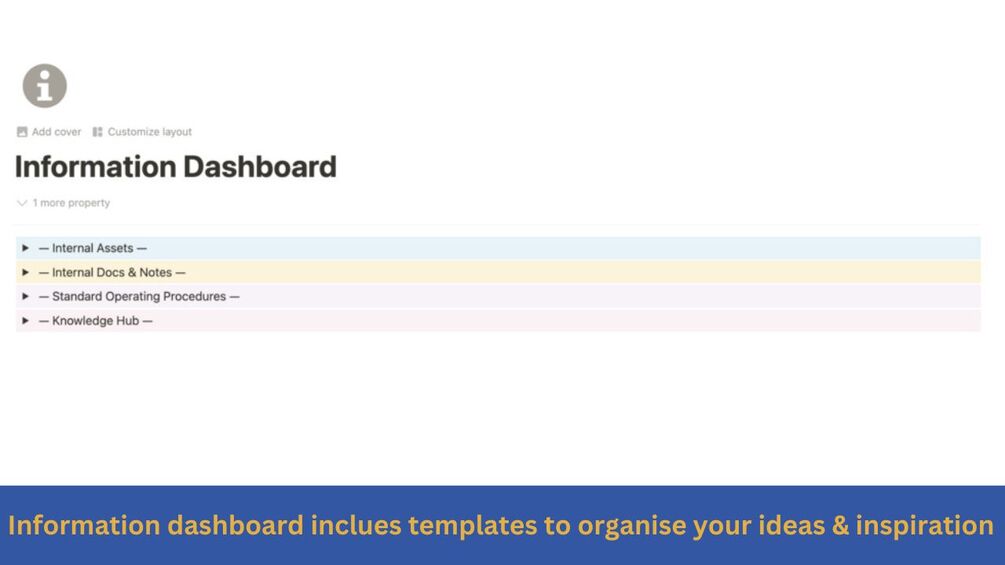The height and width of the screenshot is (565, 1005).
Task: Click the chevron before 1 more property
Action: 22,203
